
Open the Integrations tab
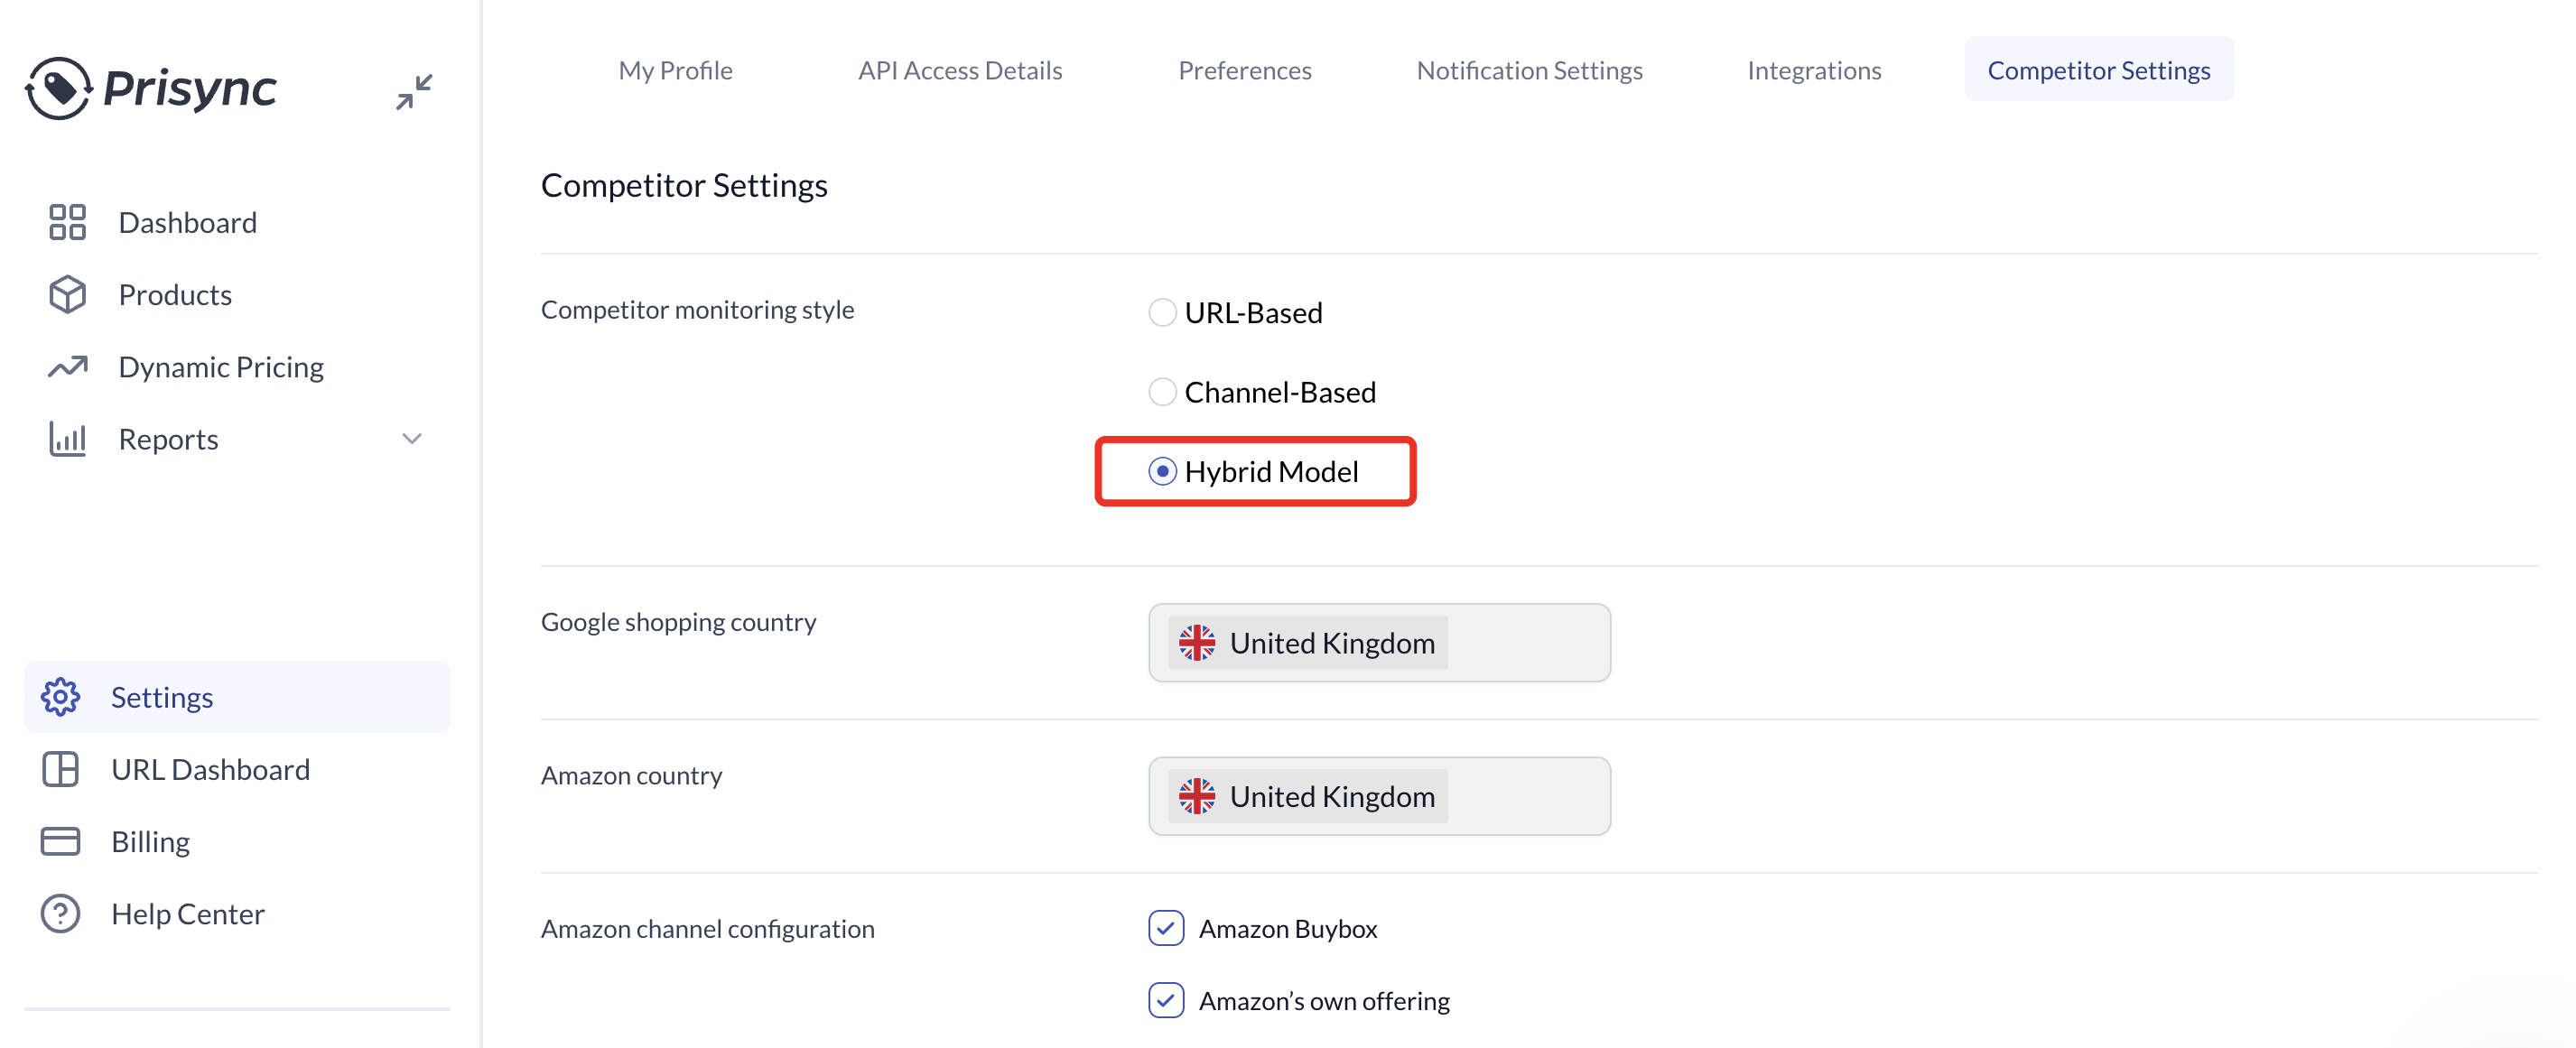pos(1814,70)
